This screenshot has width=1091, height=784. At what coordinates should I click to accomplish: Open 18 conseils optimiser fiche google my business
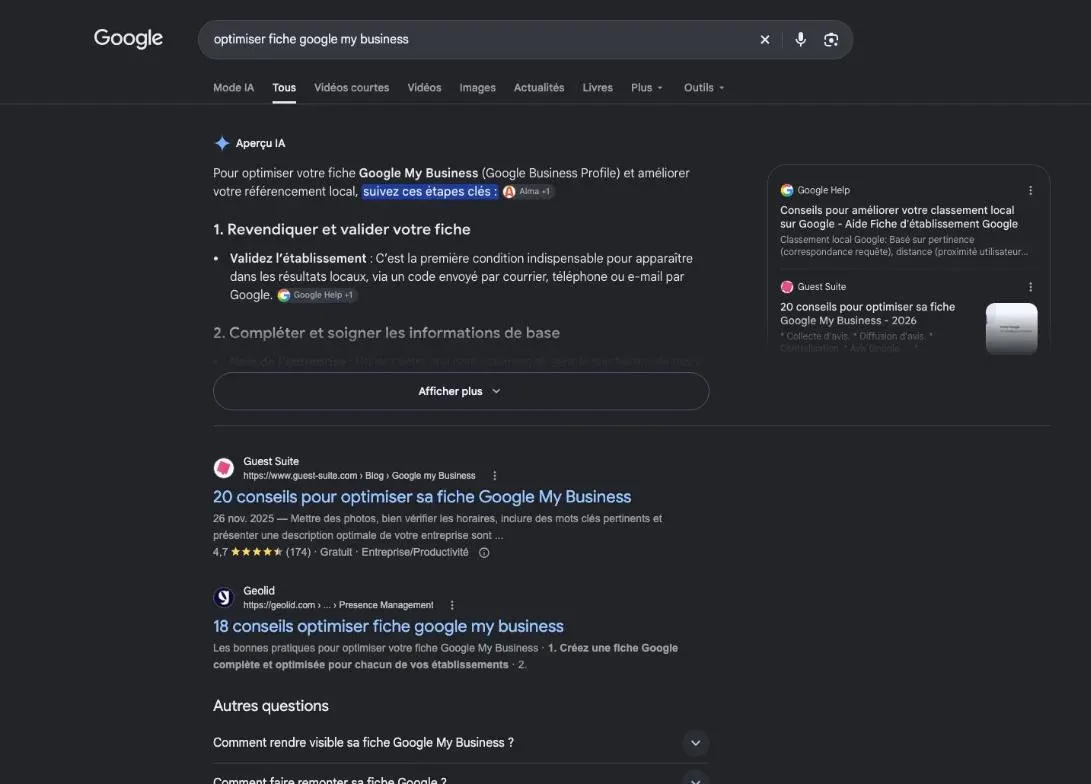pyautogui.click(x=388, y=626)
